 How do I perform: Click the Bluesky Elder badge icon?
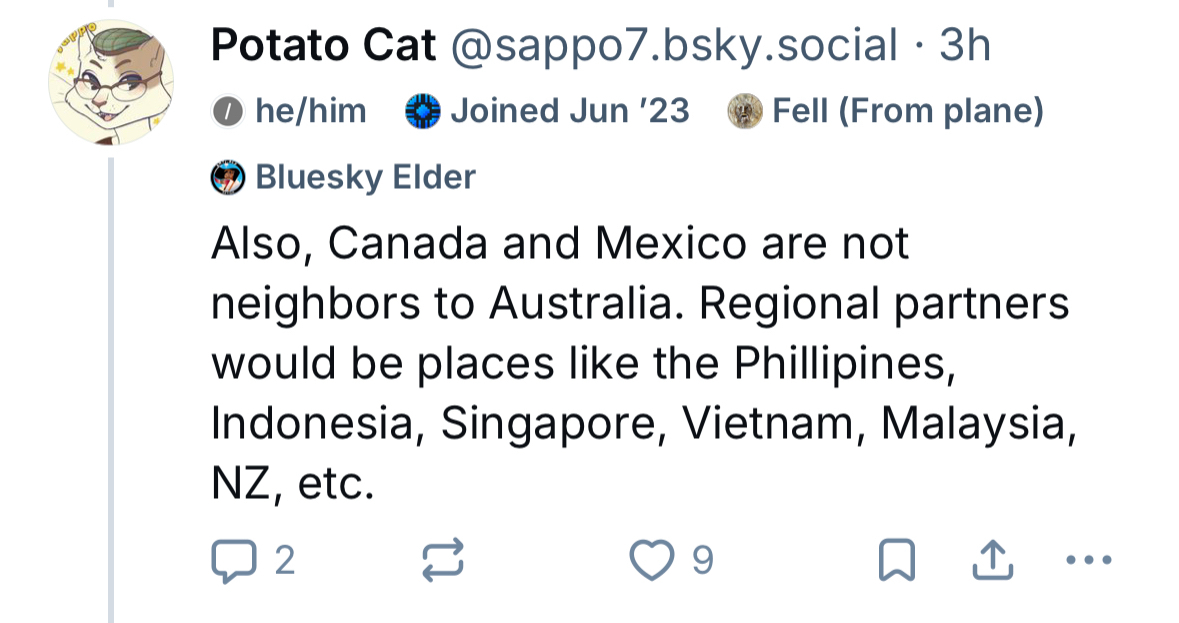coord(228,178)
